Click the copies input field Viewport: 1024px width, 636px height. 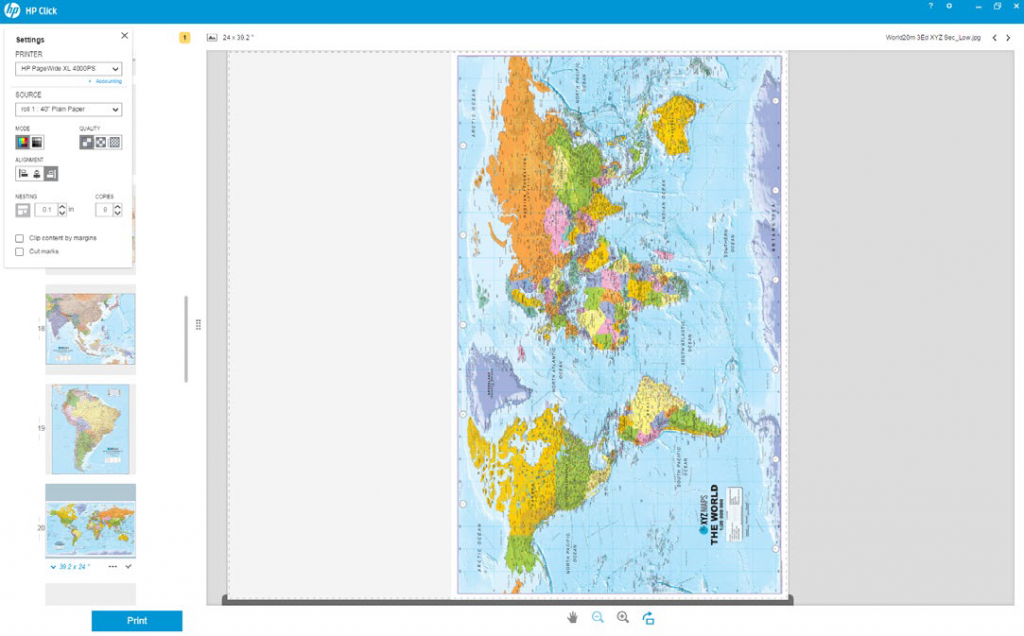[x=104, y=210]
